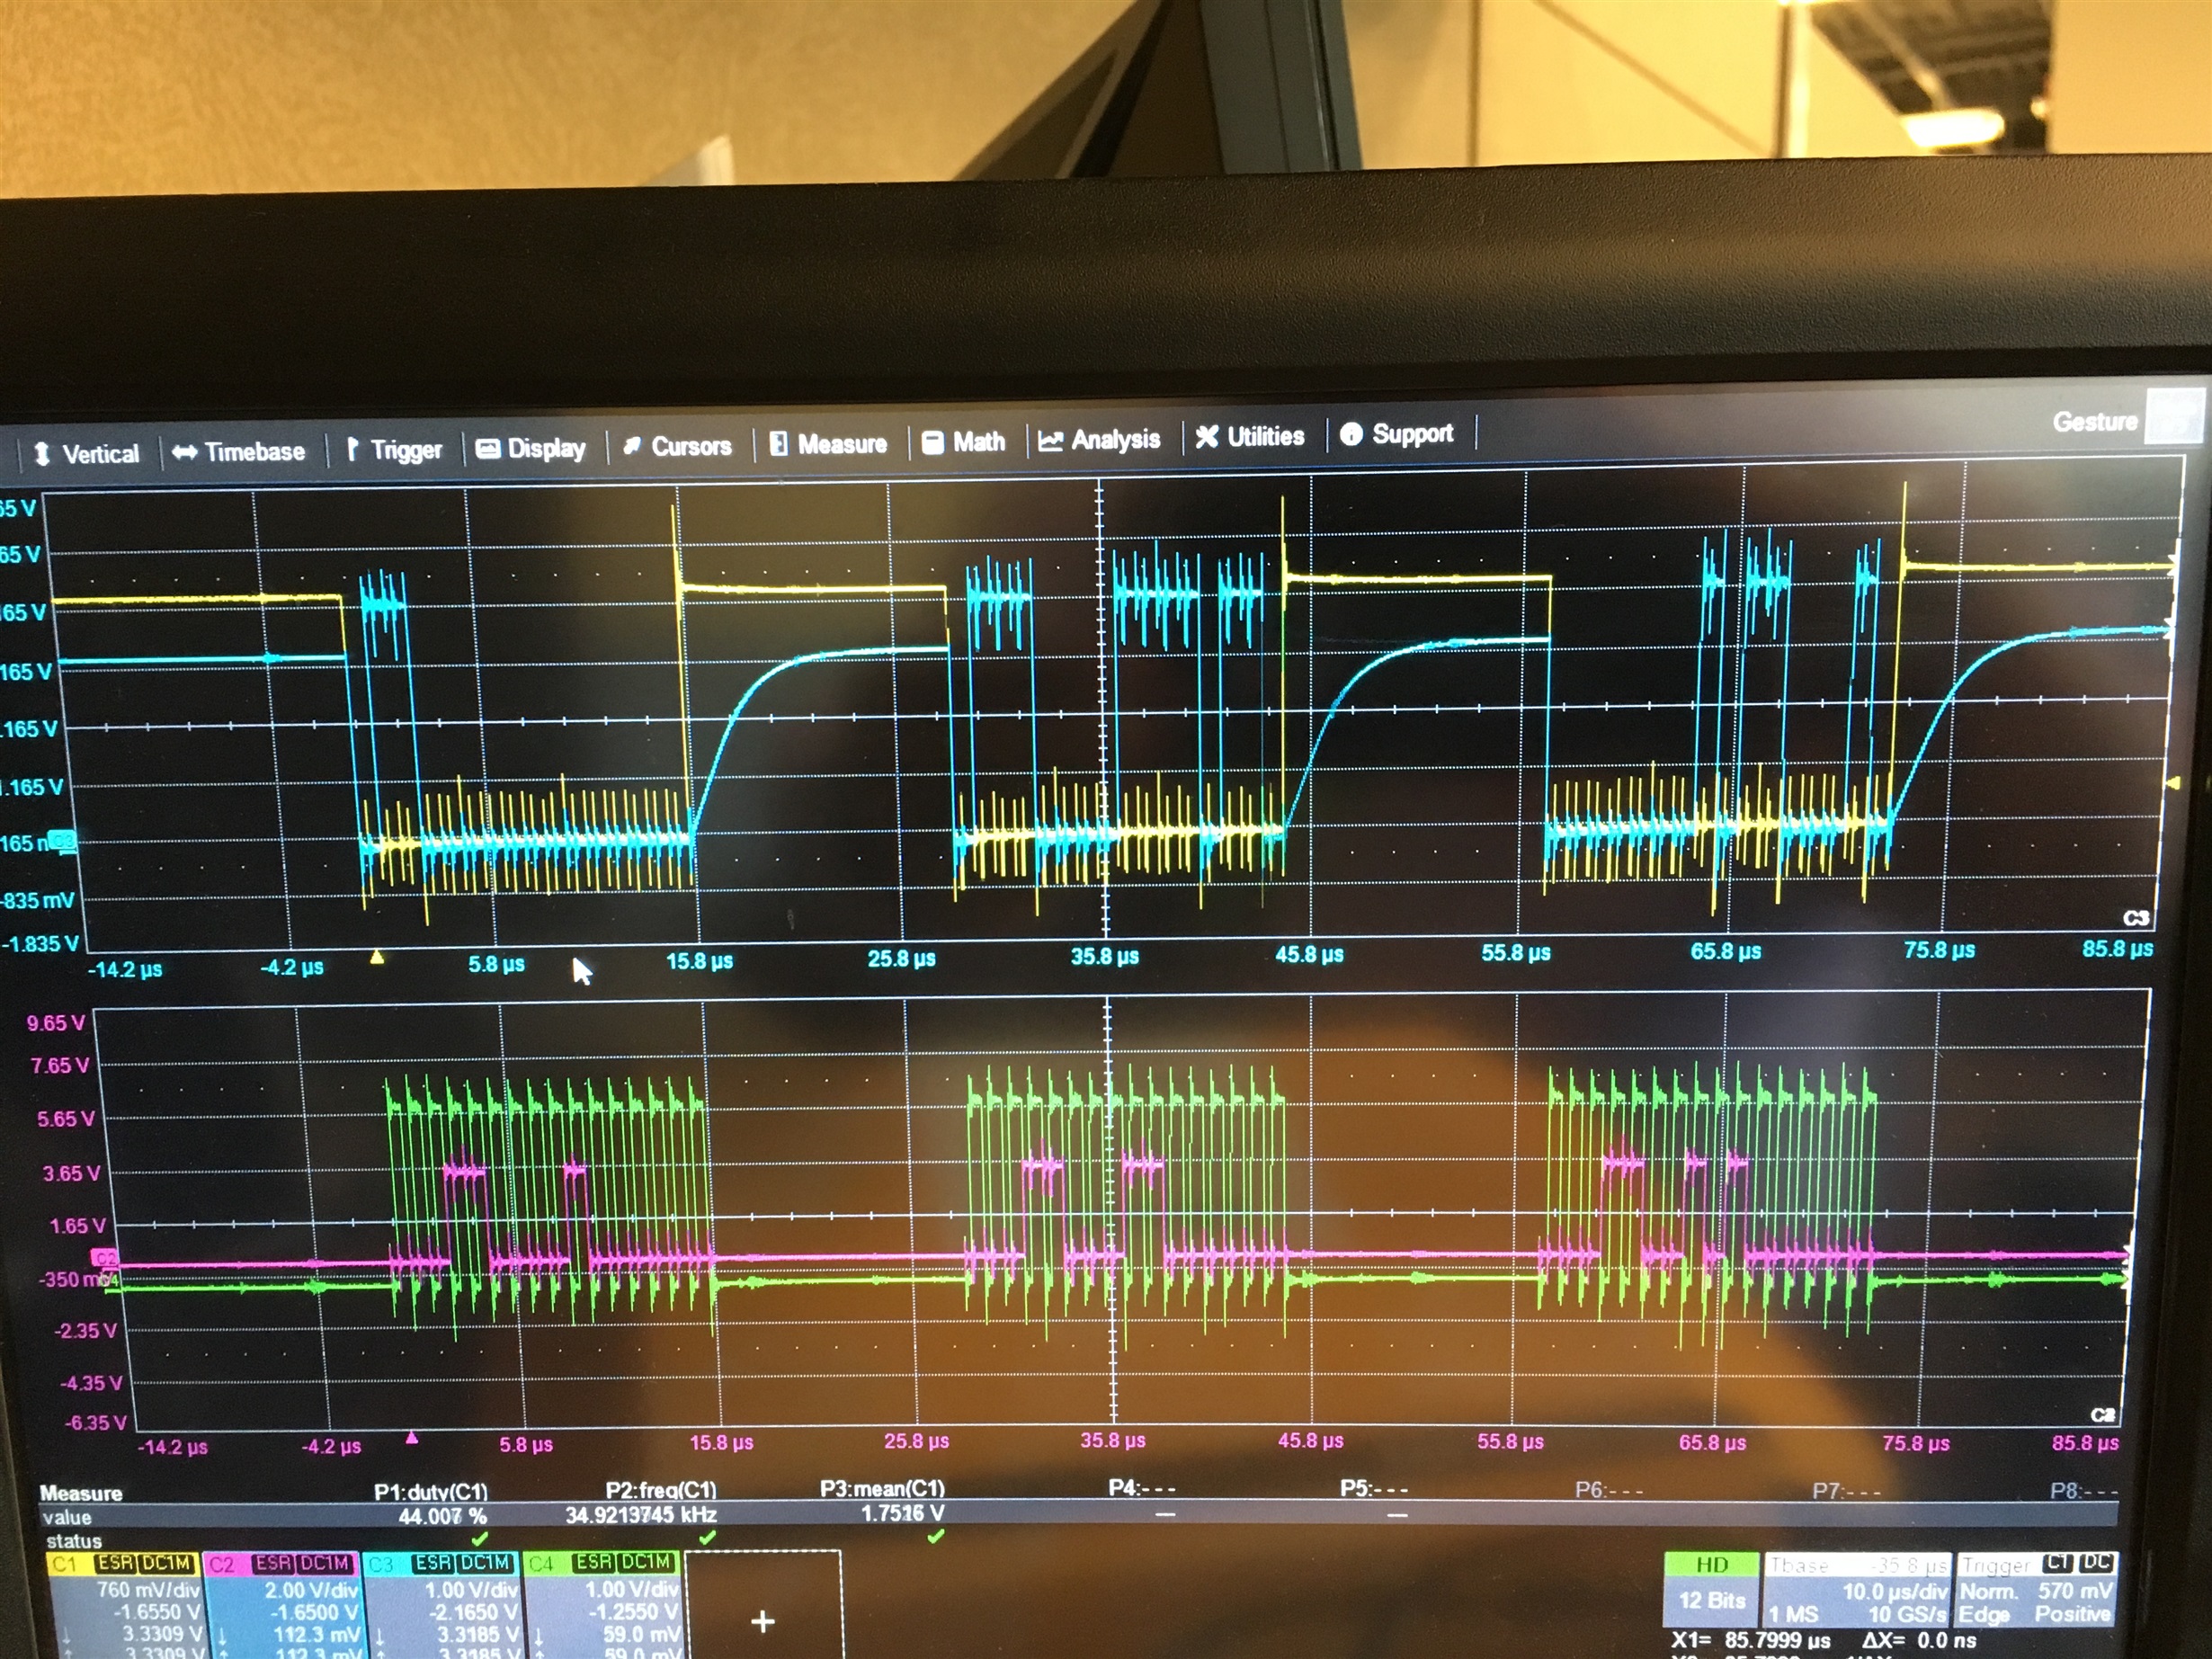Click the 1.7516 V mean value
This screenshot has width=2212, height=1659.
pos(902,1513)
